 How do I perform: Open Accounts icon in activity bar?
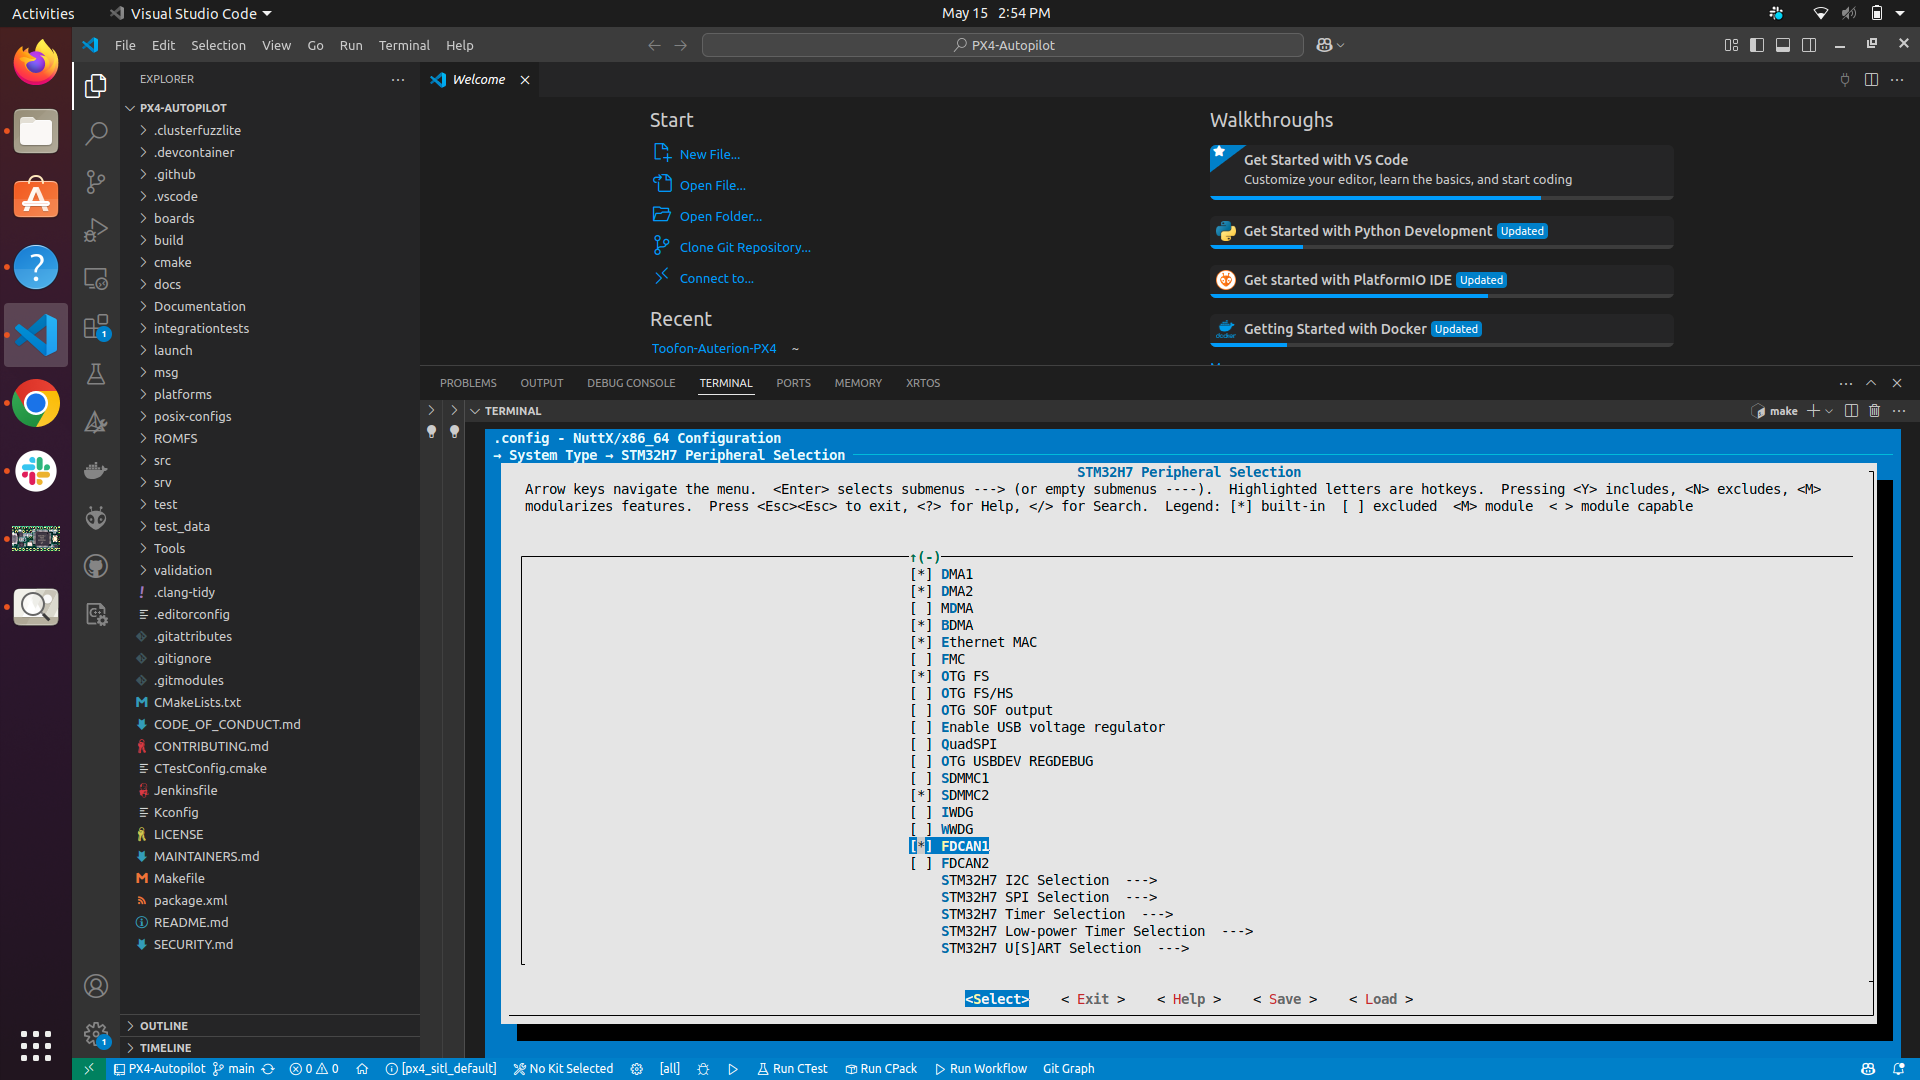(x=96, y=986)
